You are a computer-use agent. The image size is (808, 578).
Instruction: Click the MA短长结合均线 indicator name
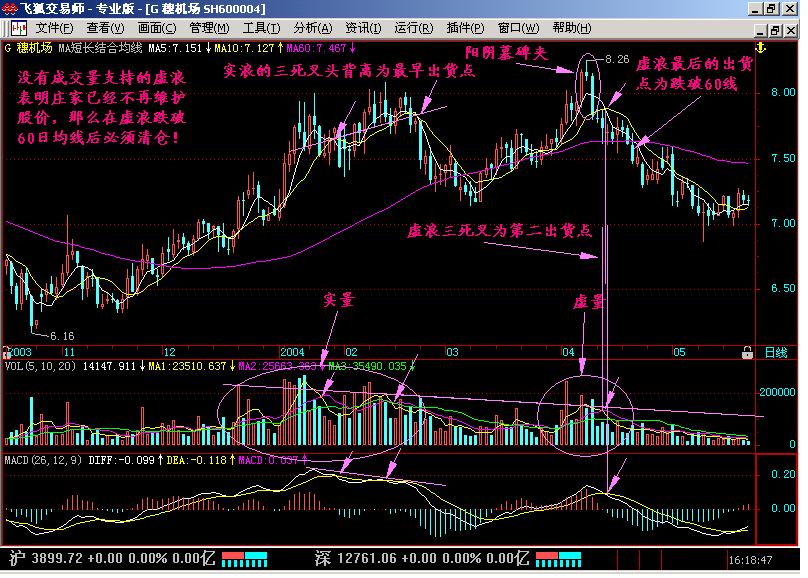(x=100, y=48)
